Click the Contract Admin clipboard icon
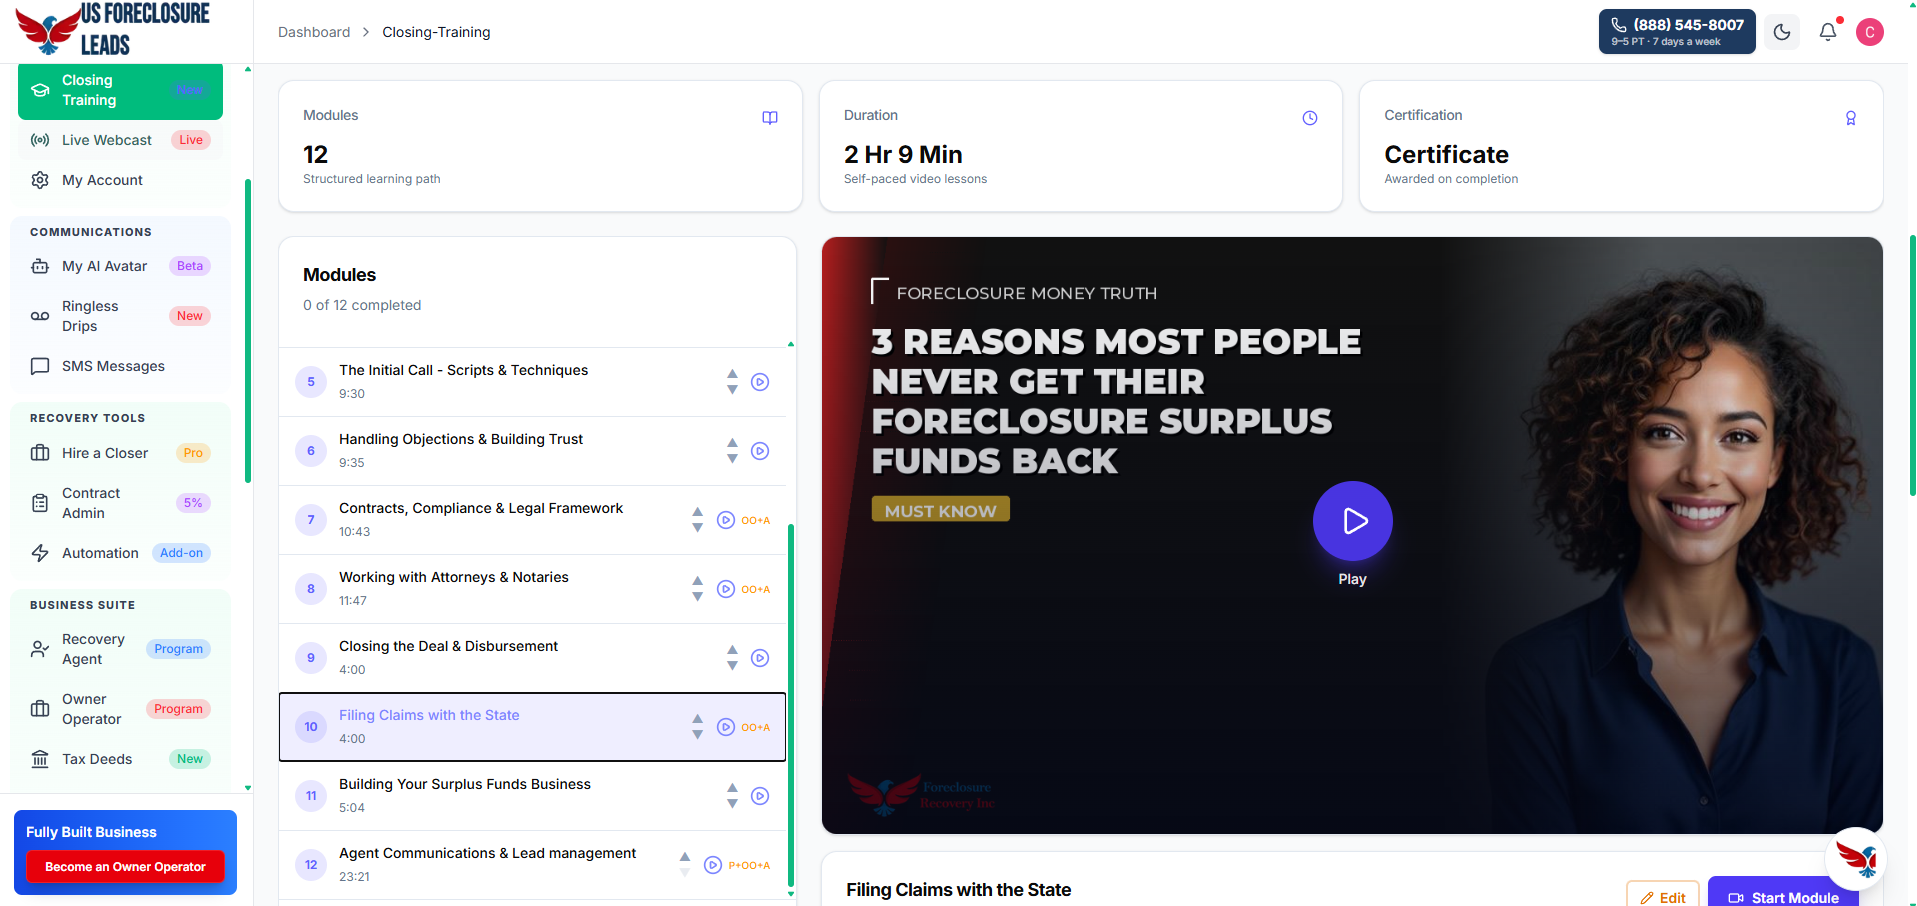This screenshot has width=1917, height=906. click(x=40, y=503)
